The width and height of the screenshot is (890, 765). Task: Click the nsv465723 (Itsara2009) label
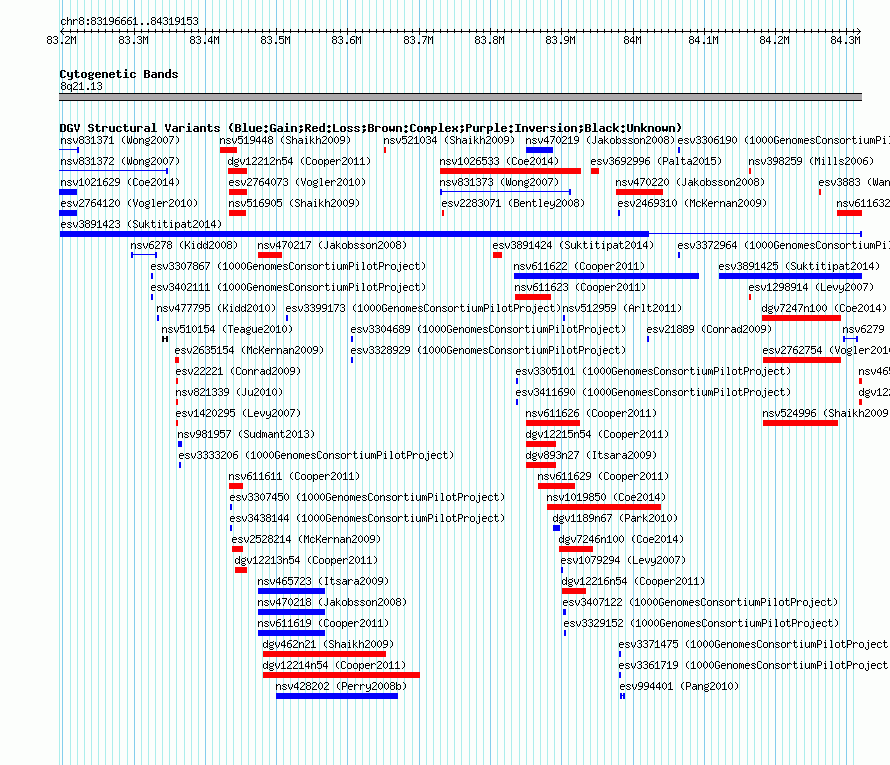(323, 581)
